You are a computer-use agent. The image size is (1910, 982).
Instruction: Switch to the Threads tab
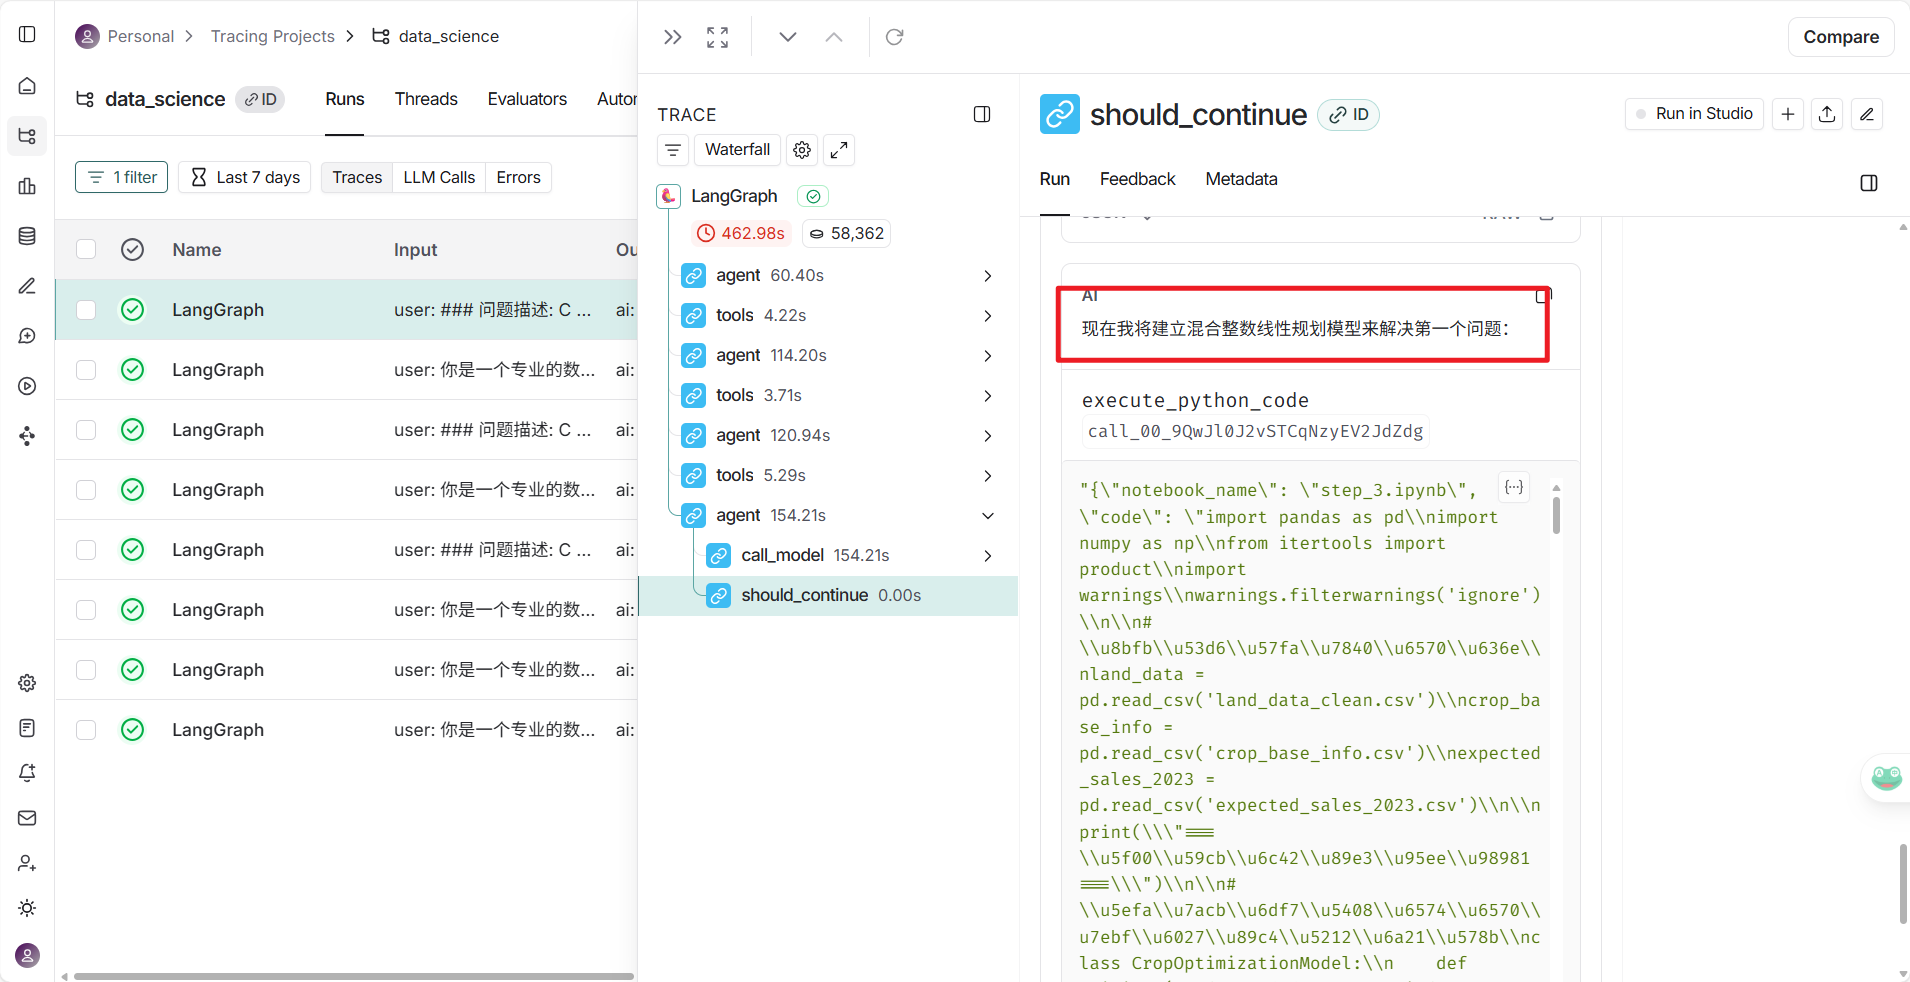pos(426,99)
